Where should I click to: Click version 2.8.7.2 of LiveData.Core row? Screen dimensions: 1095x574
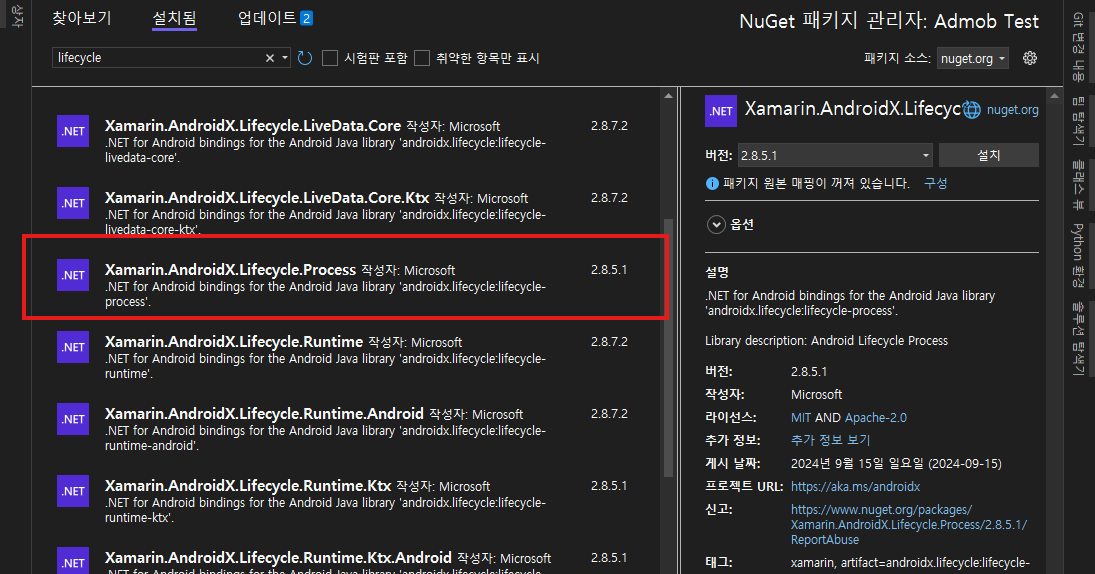point(609,126)
